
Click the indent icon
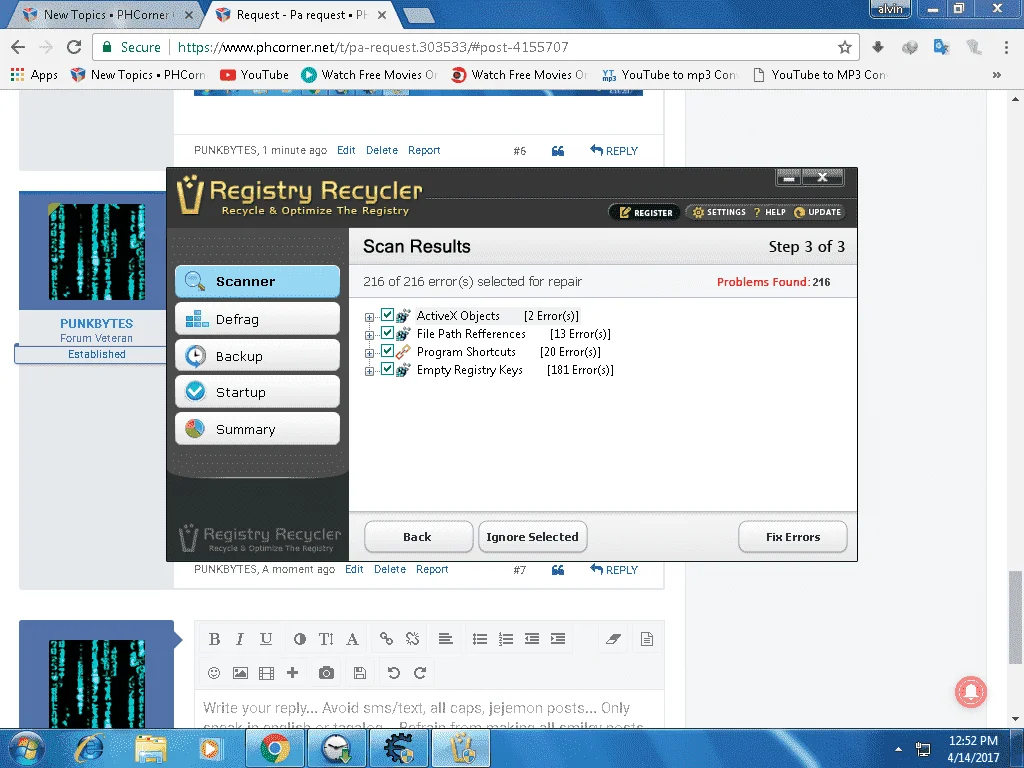coord(558,639)
